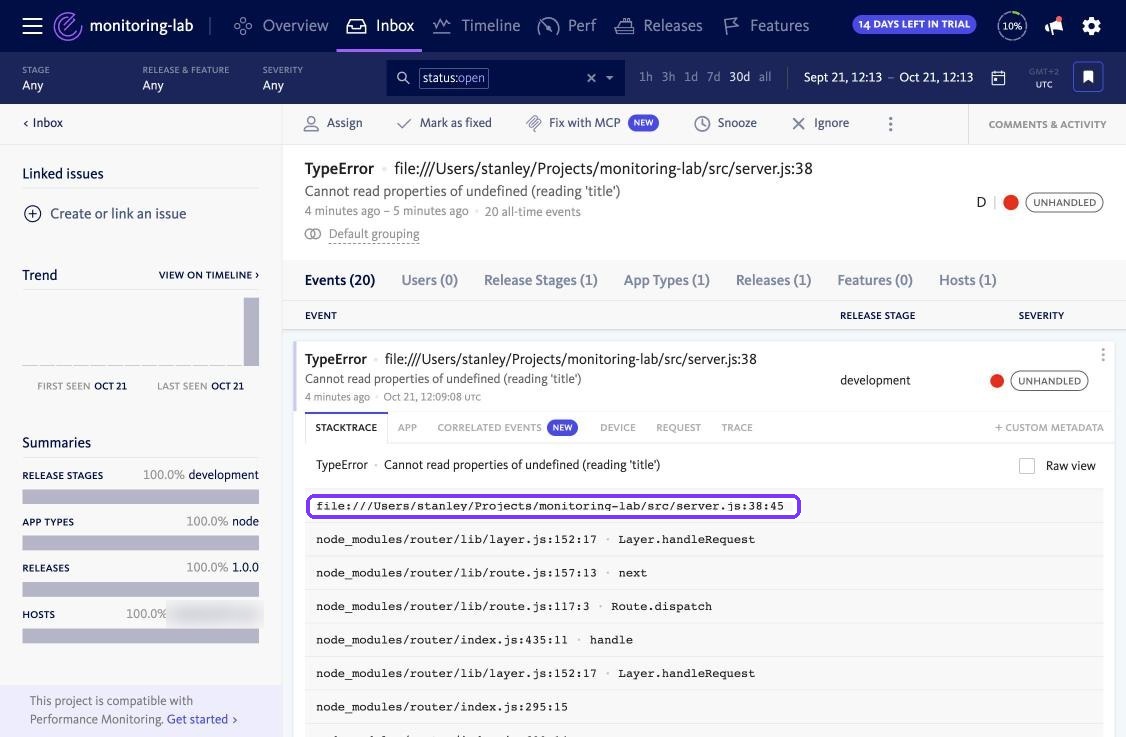The width and height of the screenshot is (1126, 737).
Task: Click Fix with MCP
Action: (592, 123)
